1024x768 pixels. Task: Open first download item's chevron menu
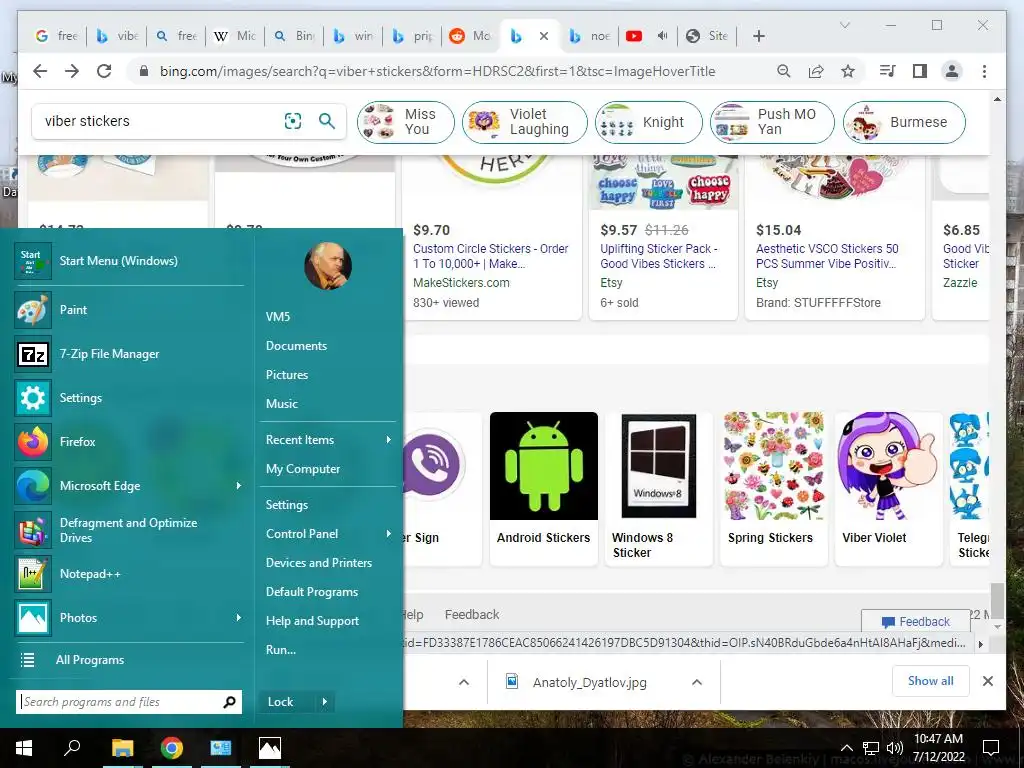tap(464, 682)
